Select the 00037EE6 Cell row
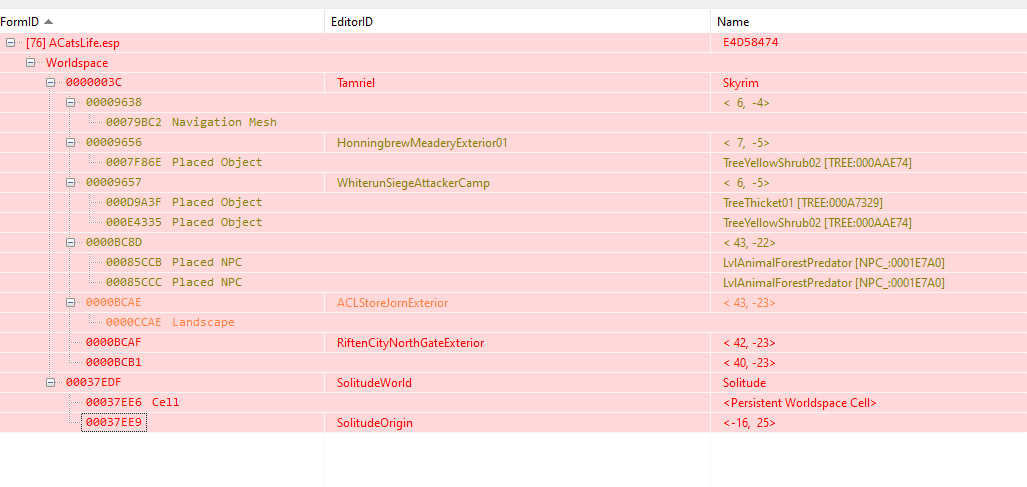The height and width of the screenshot is (487, 1027). [x=514, y=403]
